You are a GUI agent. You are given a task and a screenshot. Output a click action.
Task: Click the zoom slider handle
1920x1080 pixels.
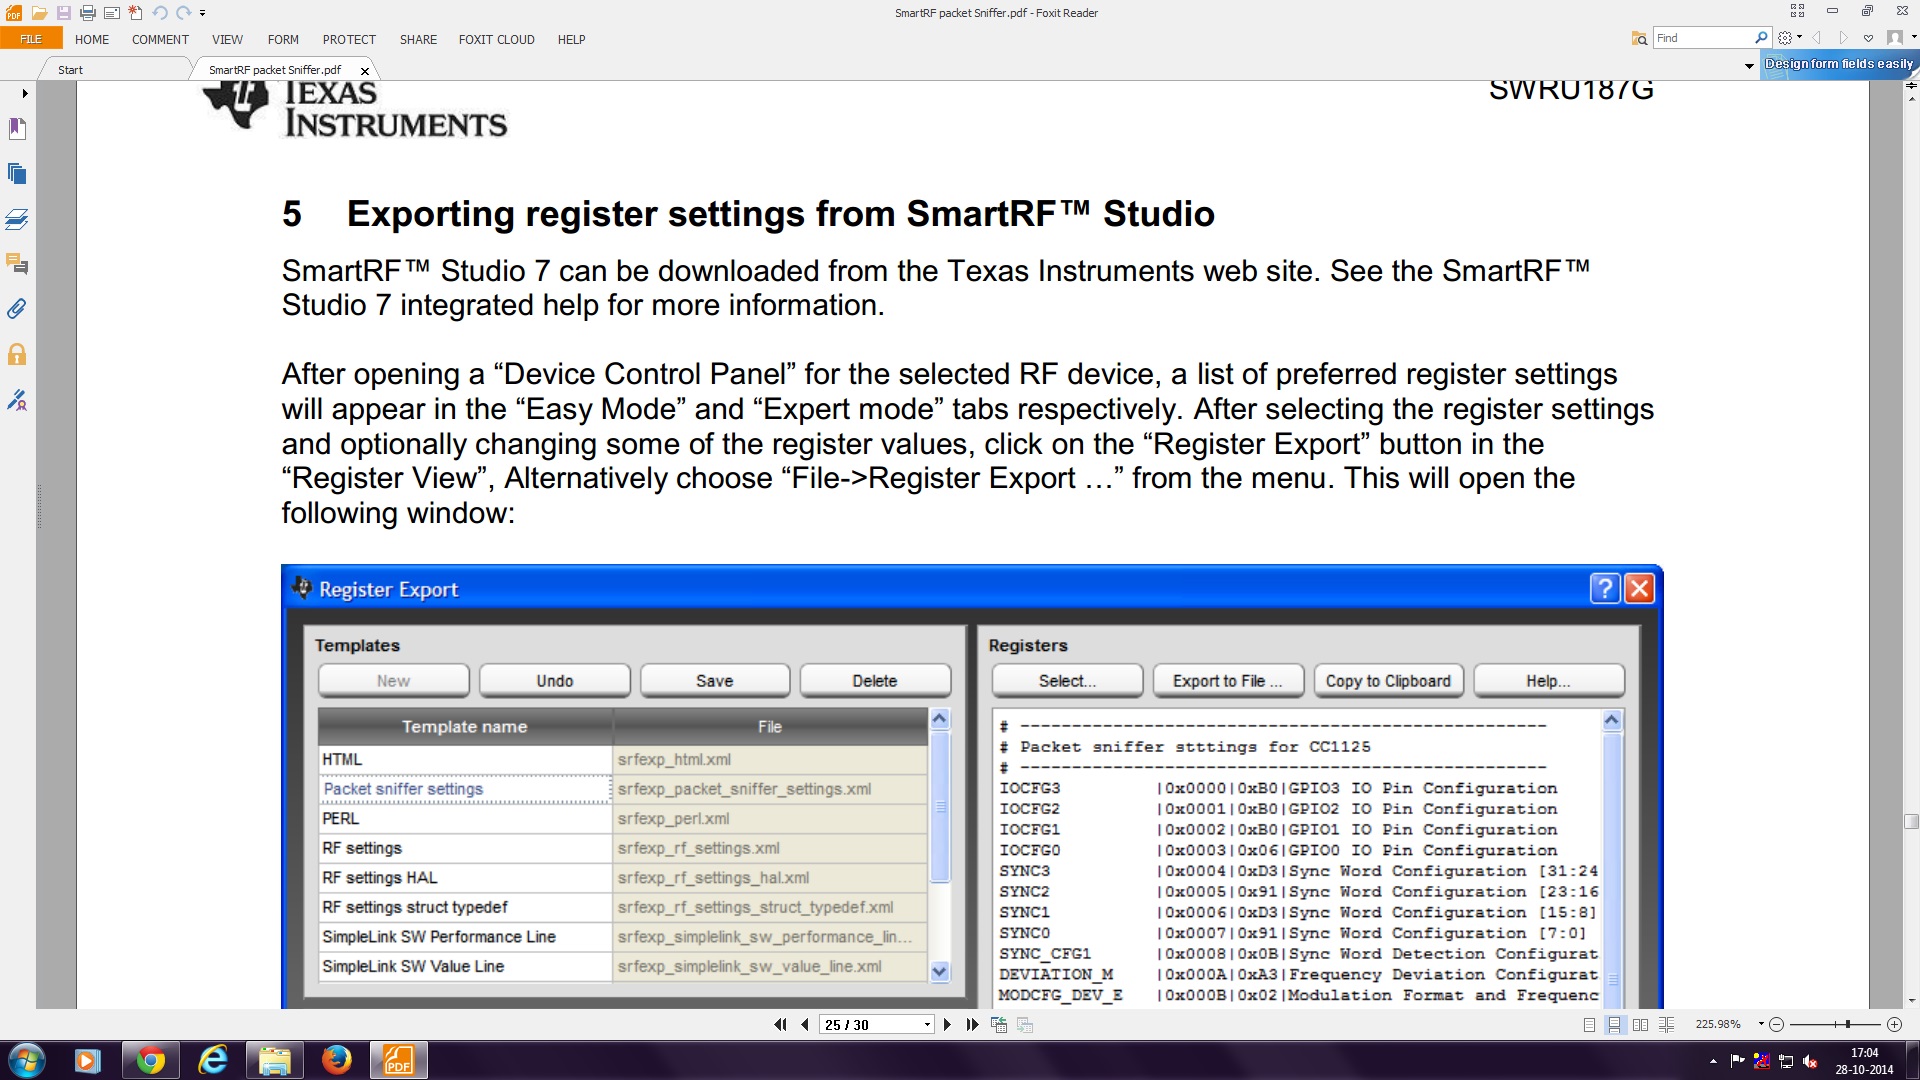[x=1848, y=1024]
